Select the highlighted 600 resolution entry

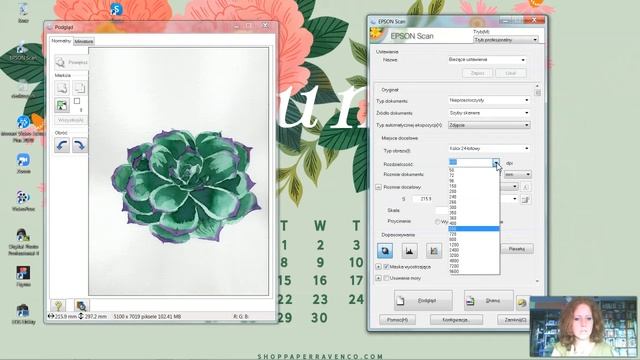(474, 229)
